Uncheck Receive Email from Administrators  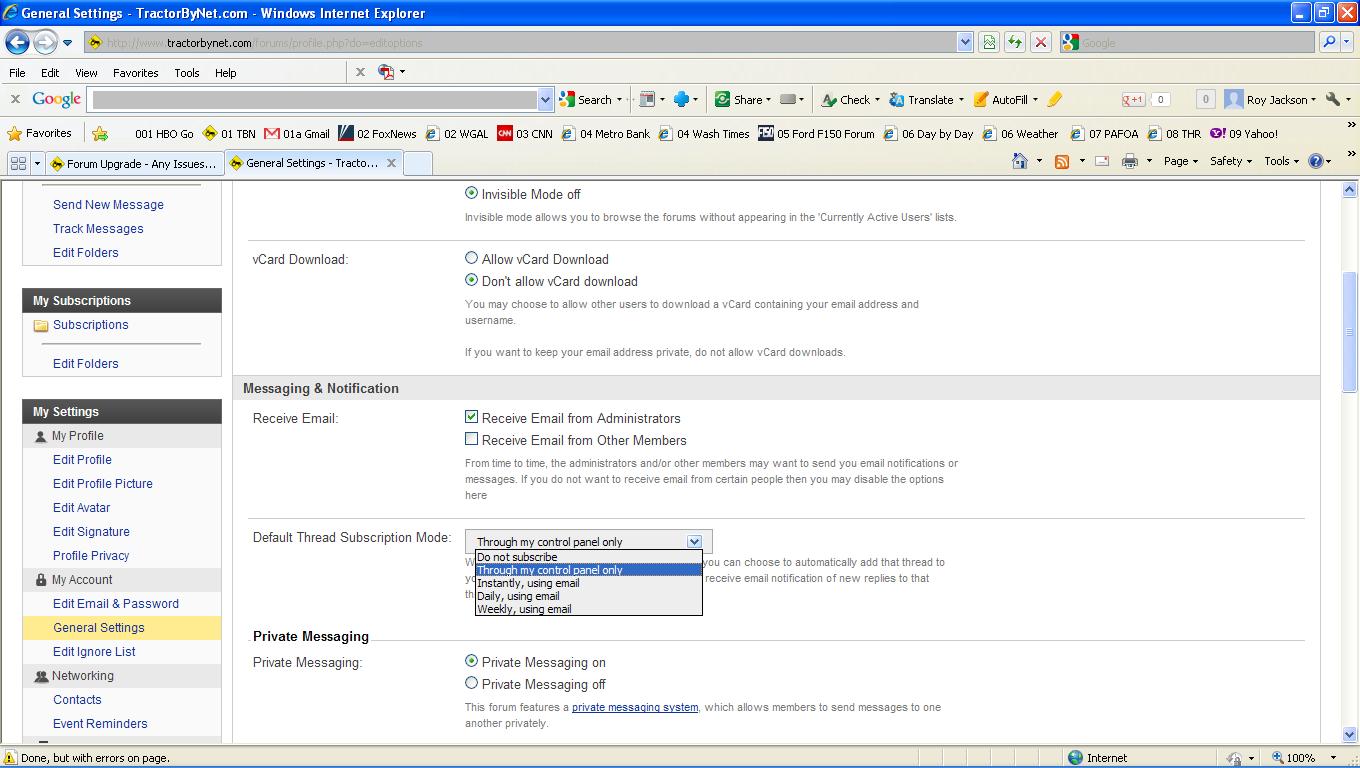(472, 418)
